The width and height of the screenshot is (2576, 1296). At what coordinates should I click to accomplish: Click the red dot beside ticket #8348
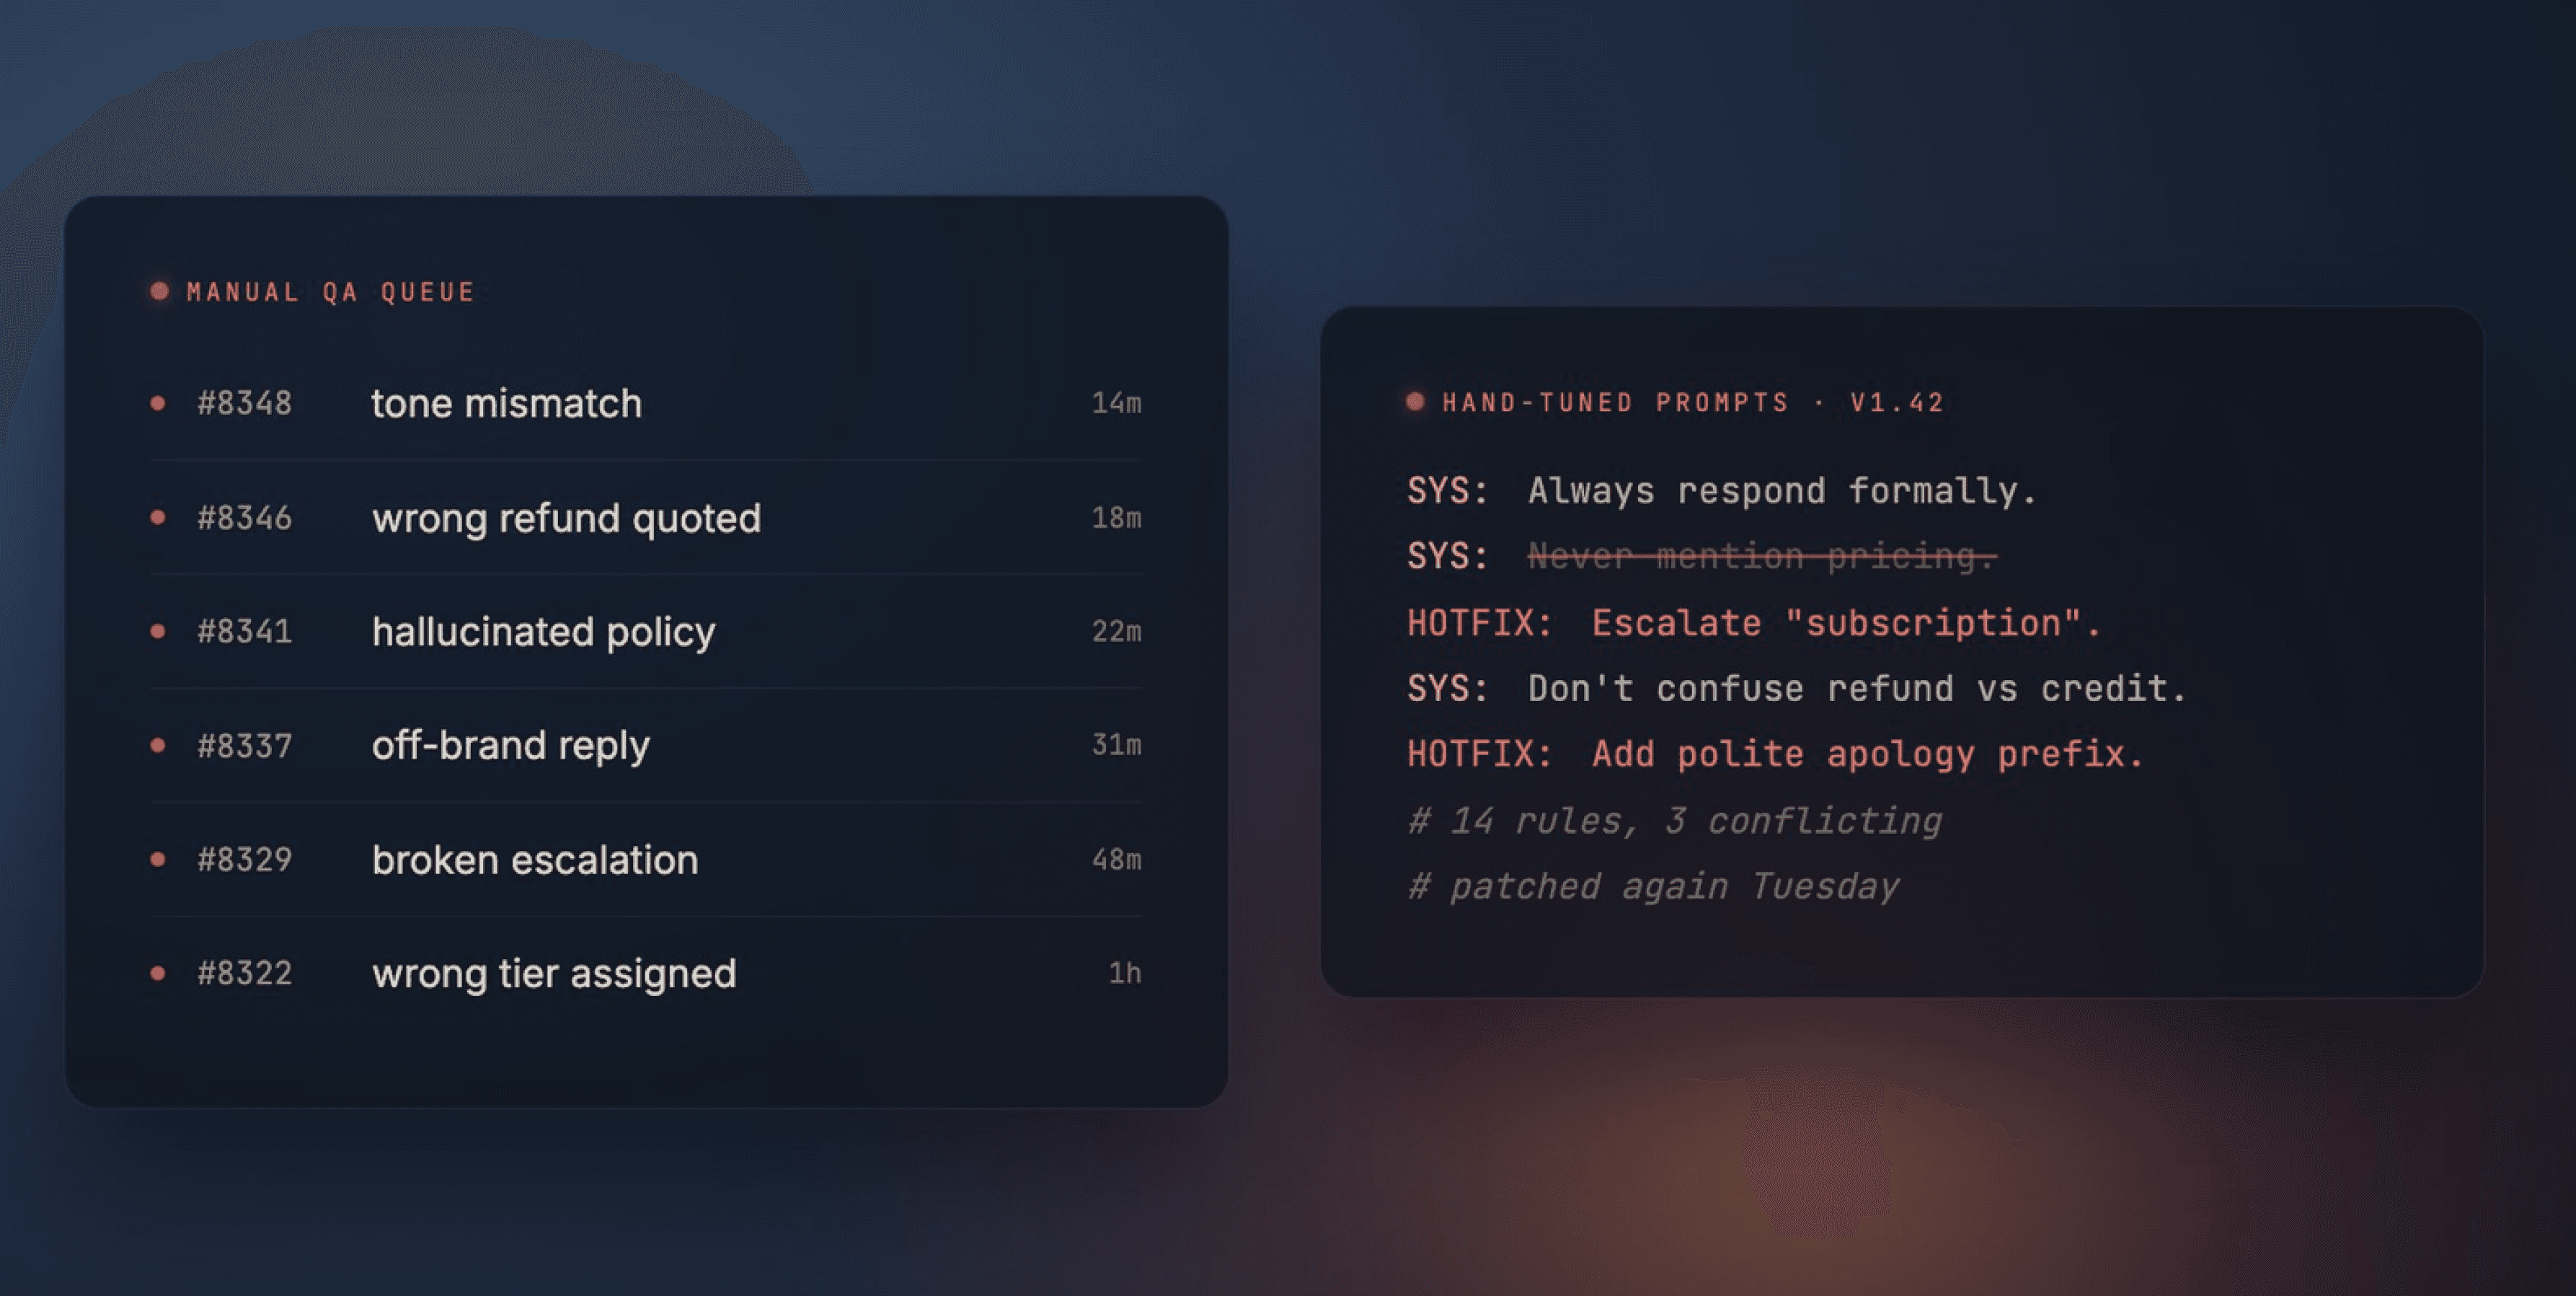157,403
